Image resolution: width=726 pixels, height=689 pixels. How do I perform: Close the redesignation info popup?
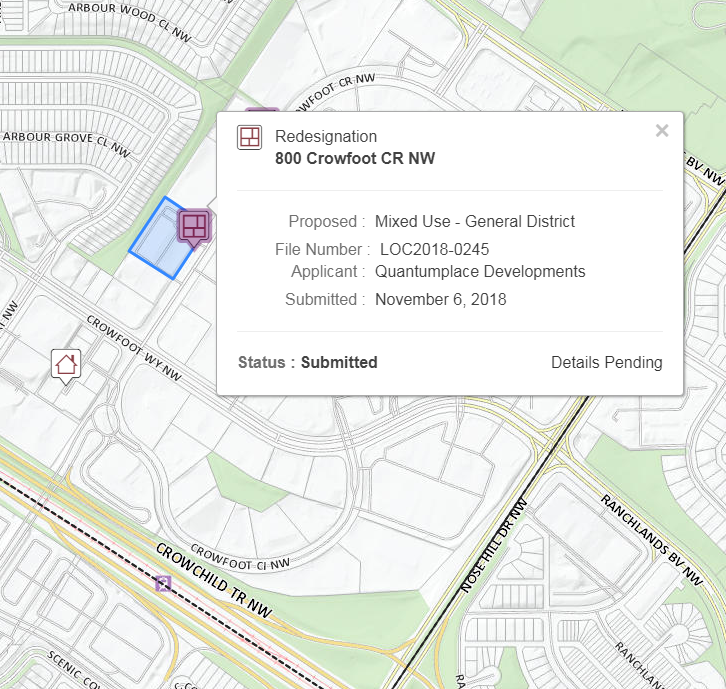click(x=661, y=130)
